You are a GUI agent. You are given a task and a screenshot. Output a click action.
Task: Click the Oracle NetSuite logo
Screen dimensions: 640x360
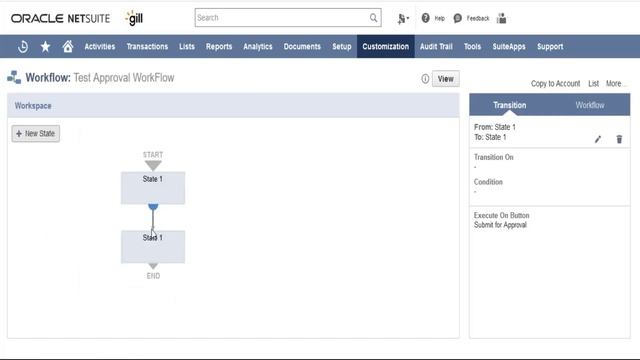click(60, 18)
